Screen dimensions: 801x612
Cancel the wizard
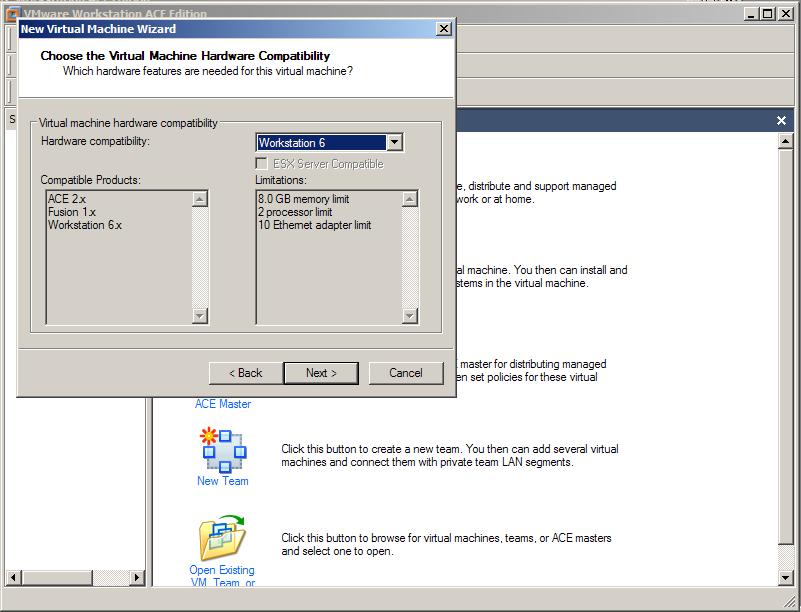(x=405, y=373)
